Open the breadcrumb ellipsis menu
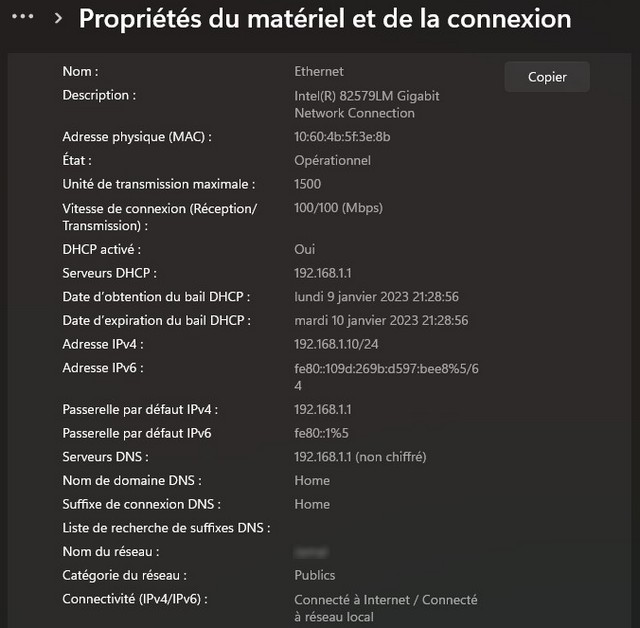This screenshot has width=640, height=628. click(x=23, y=18)
